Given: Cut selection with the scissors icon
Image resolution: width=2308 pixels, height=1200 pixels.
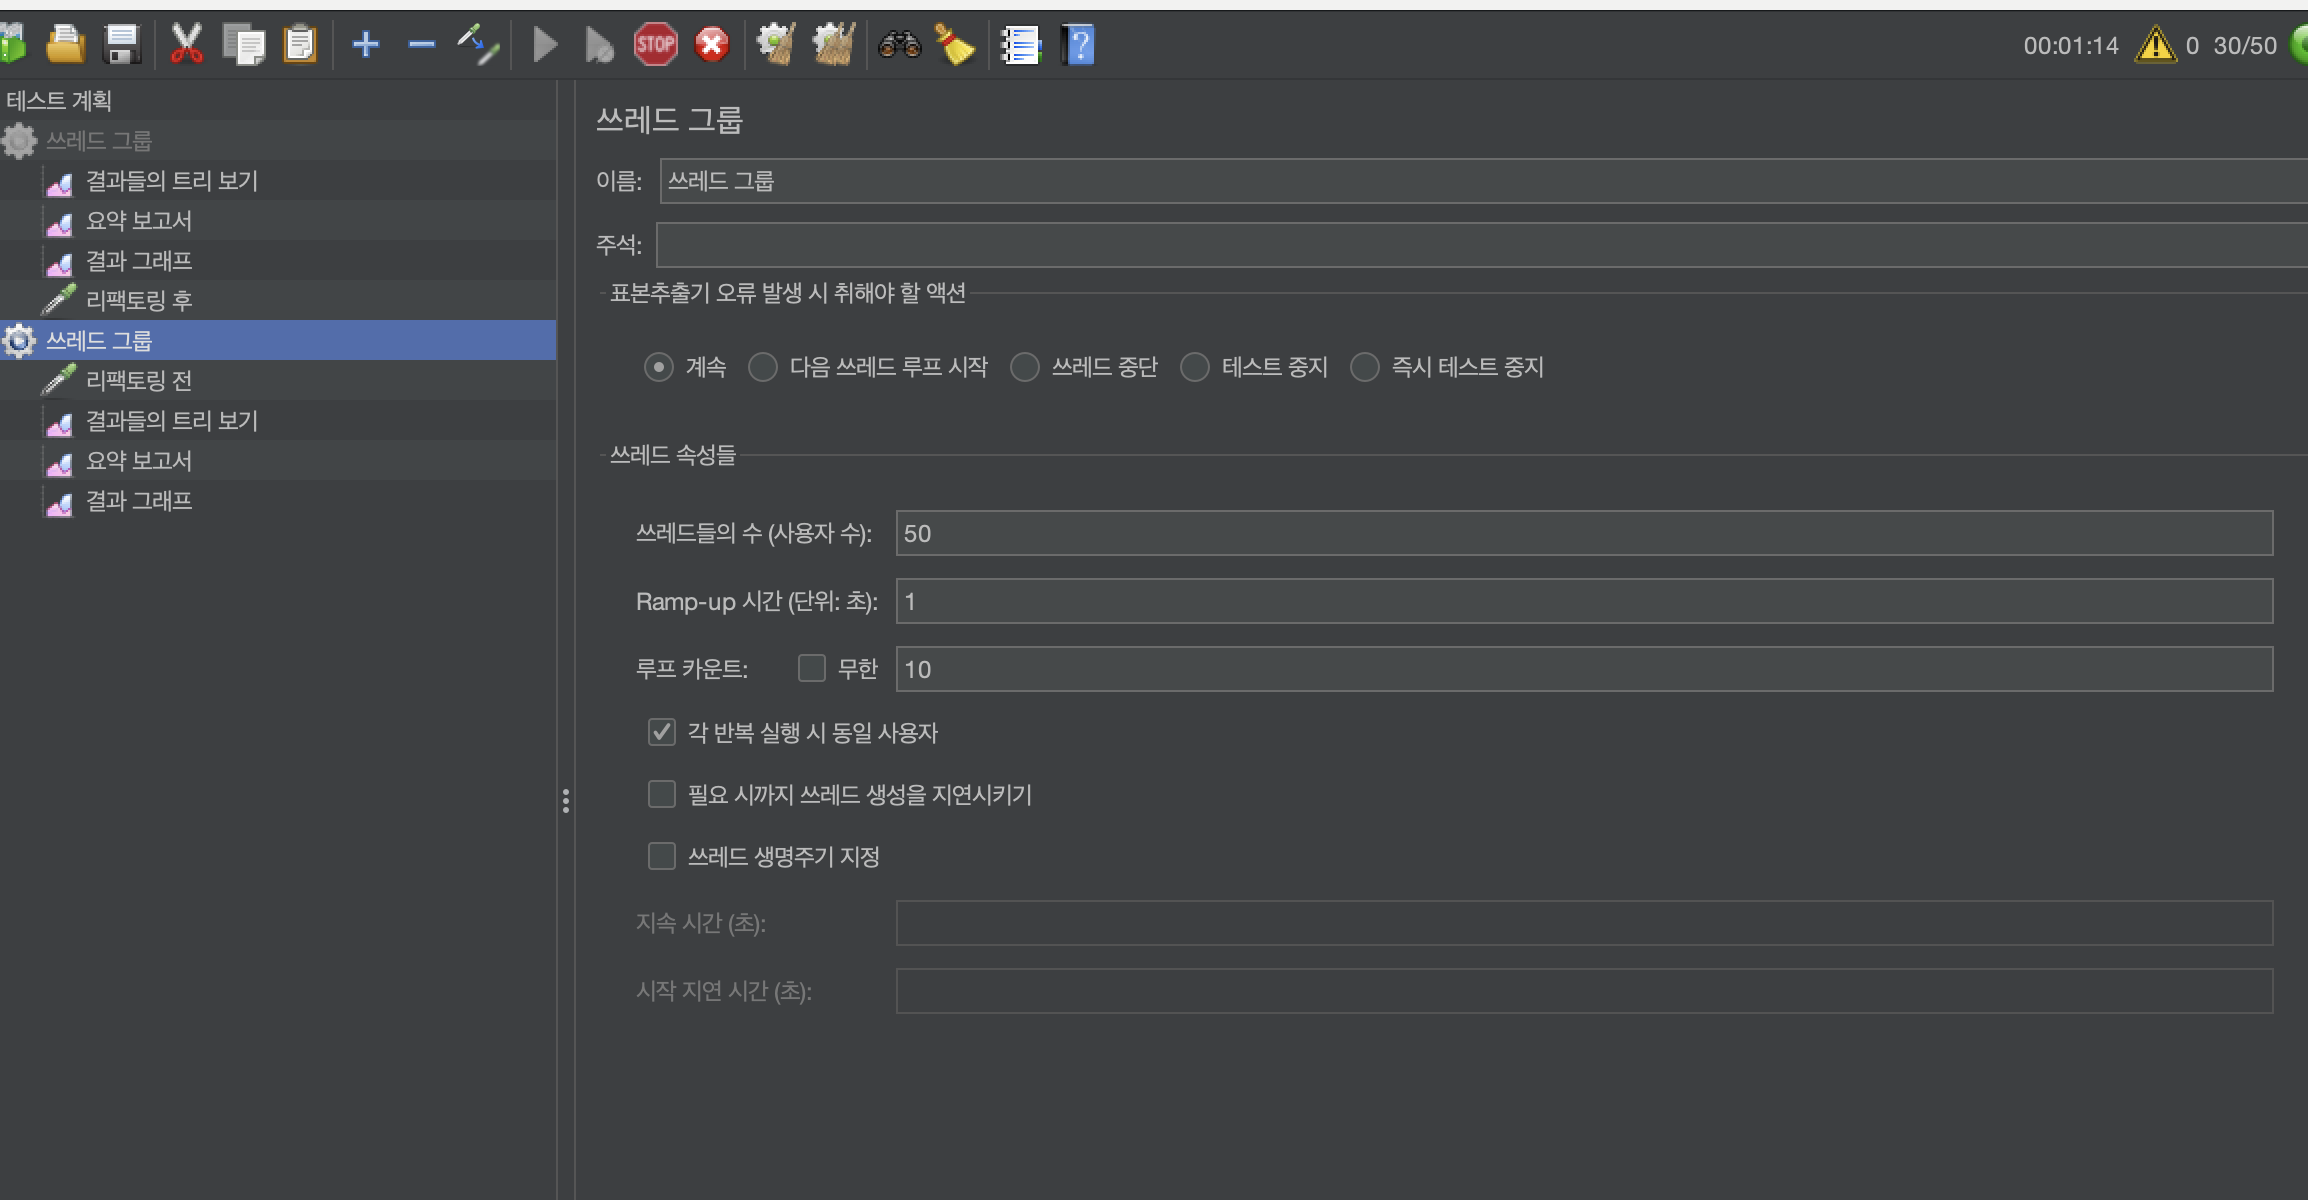Looking at the screenshot, I should click(186, 45).
